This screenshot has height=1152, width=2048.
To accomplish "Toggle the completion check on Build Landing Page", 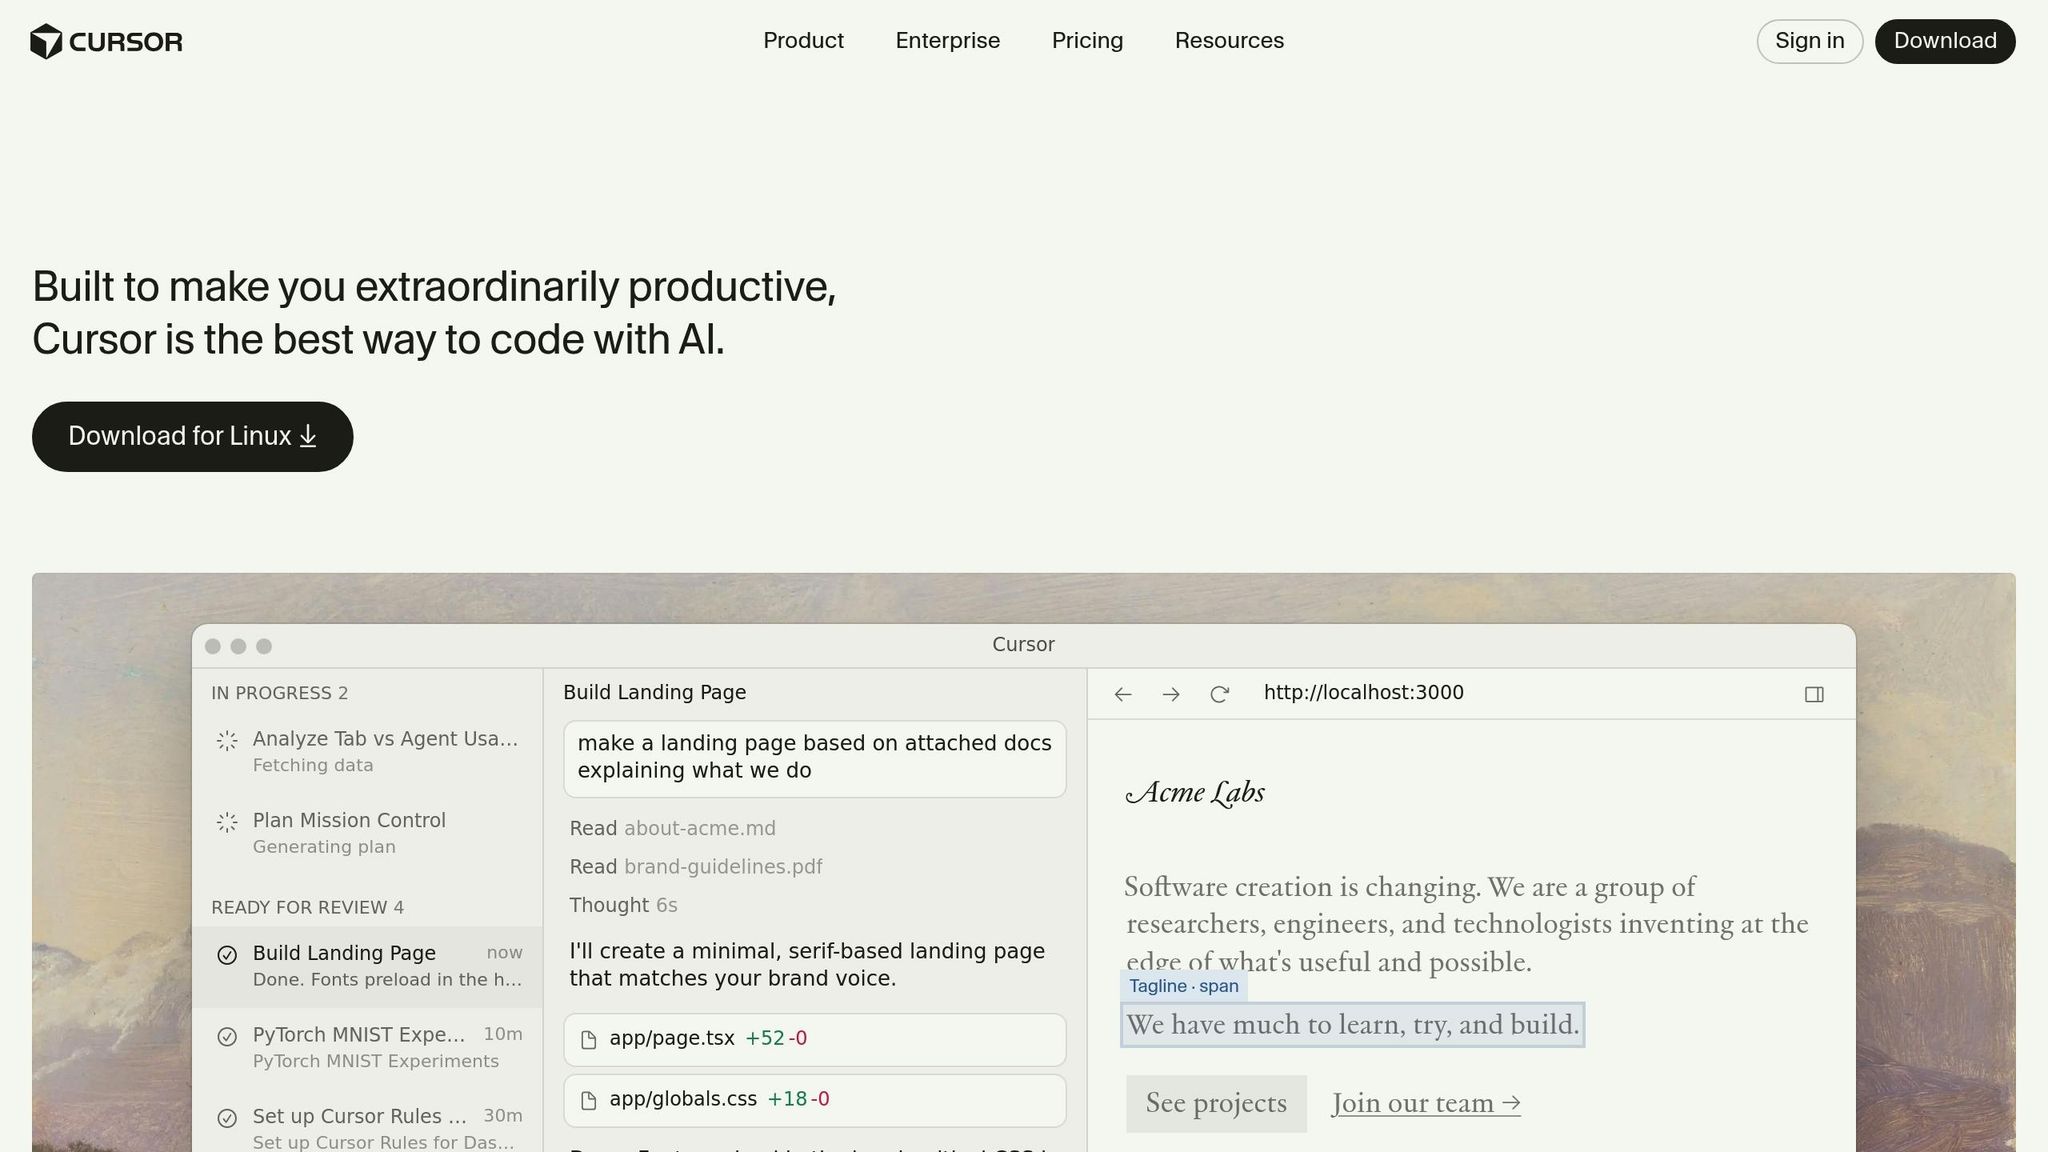I will pyautogui.click(x=228, y=954).
